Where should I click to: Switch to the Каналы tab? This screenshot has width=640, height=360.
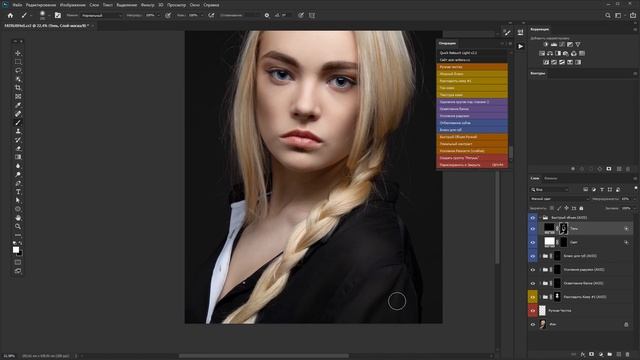[551, 178]
